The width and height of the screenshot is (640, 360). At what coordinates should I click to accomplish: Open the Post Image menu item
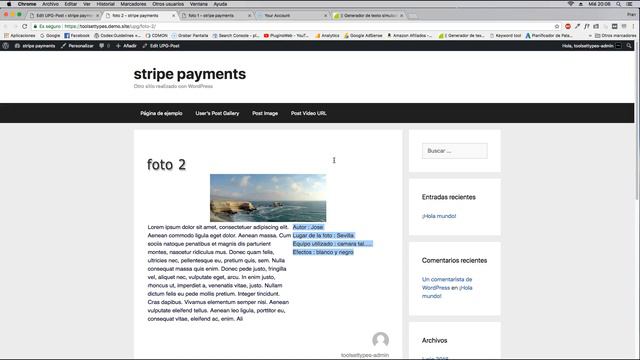(265, 113)
